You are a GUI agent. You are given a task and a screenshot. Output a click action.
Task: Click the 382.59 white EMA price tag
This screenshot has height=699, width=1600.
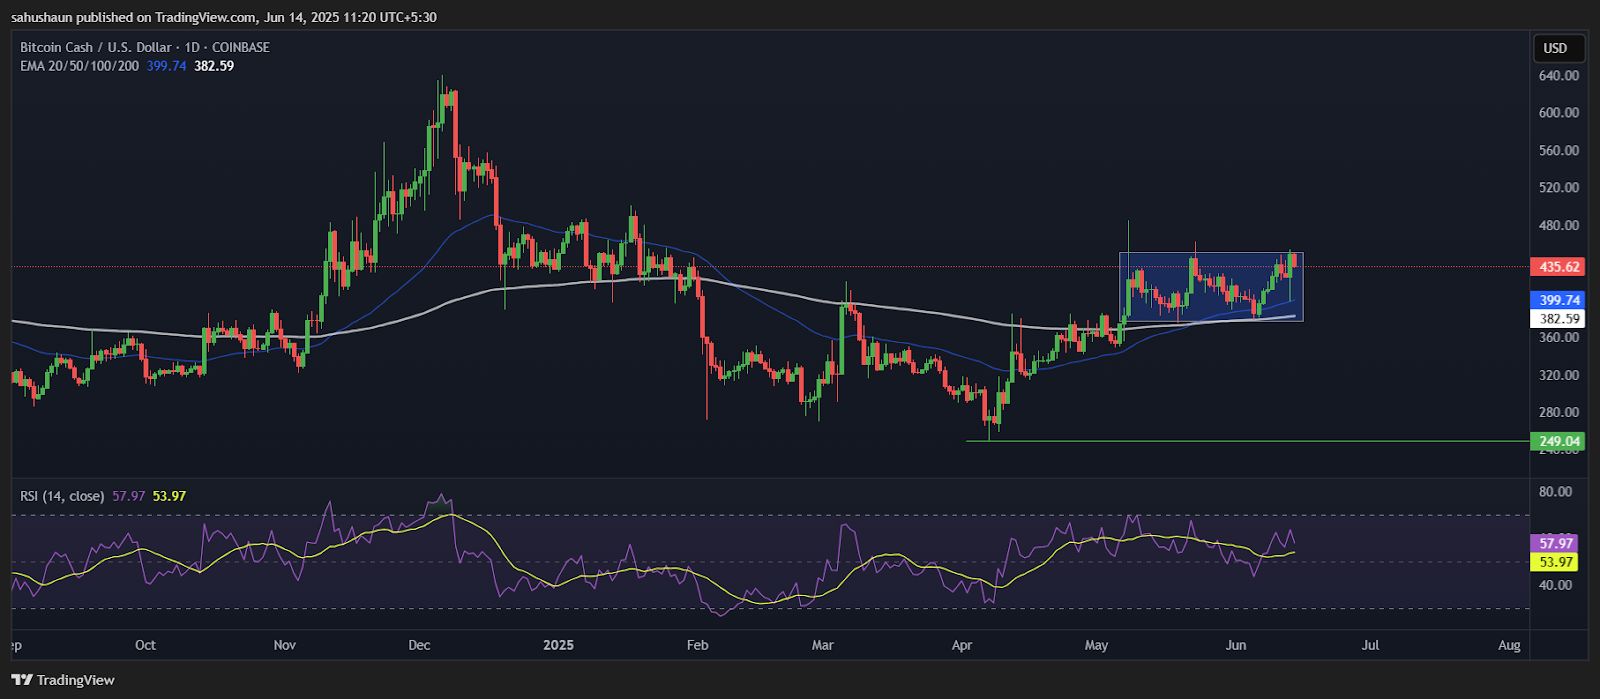(x=1558, y=319)
